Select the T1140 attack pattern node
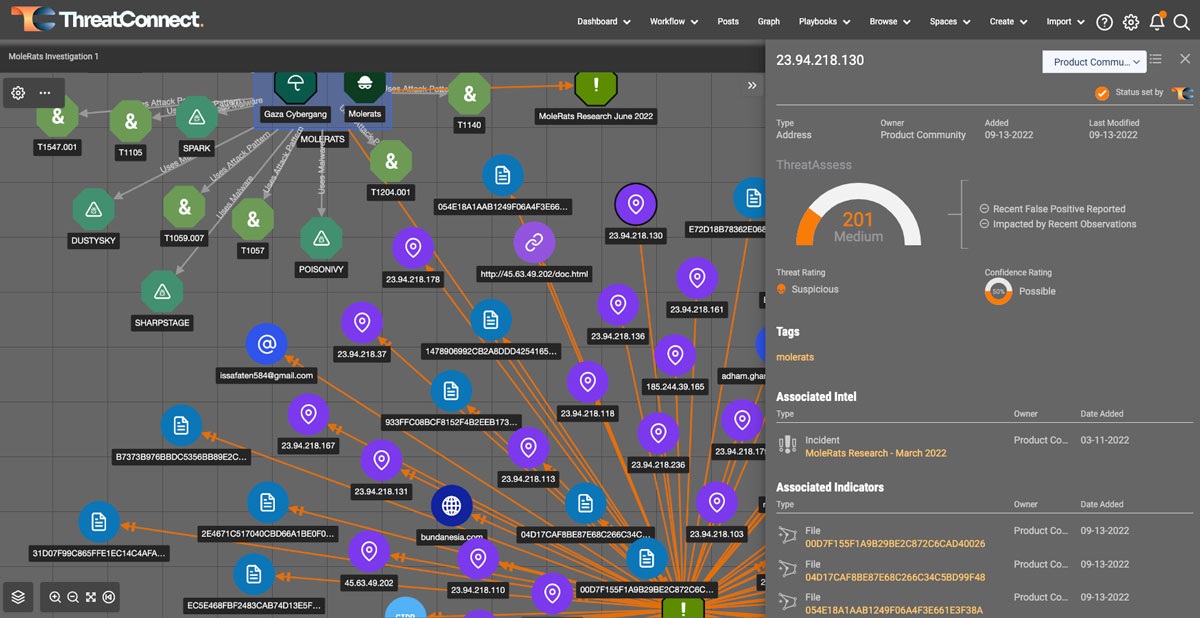1200x618 pixels. point(469,95)
